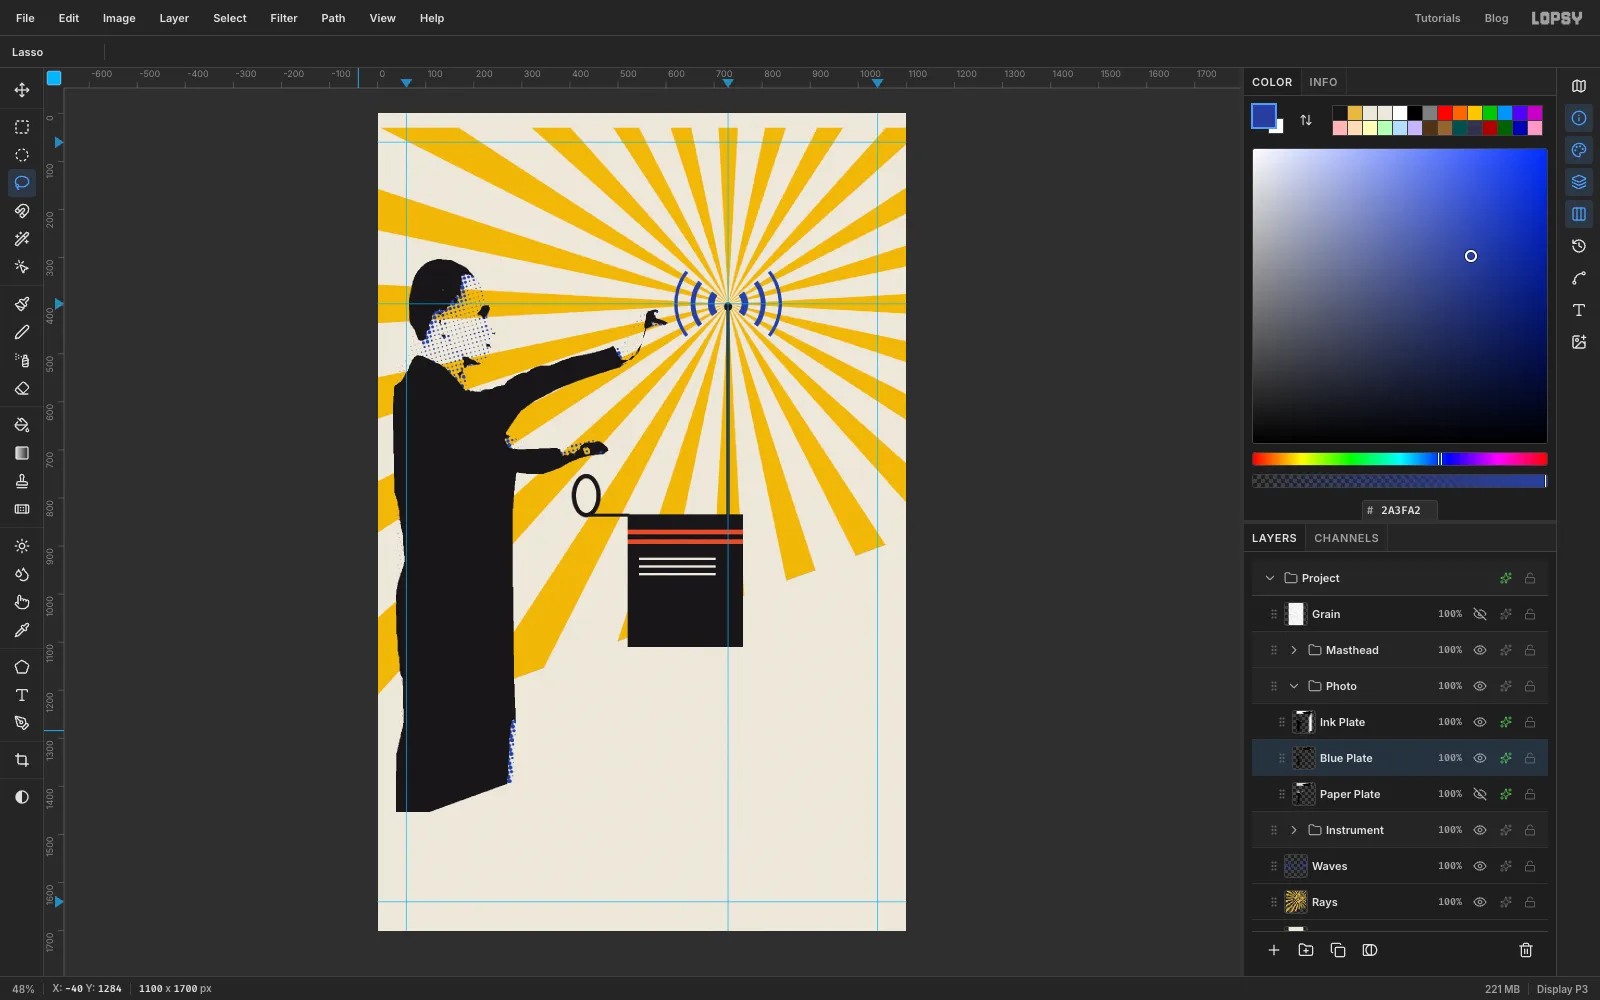
Task: Hide the Waves layer
Action: 1480,866
